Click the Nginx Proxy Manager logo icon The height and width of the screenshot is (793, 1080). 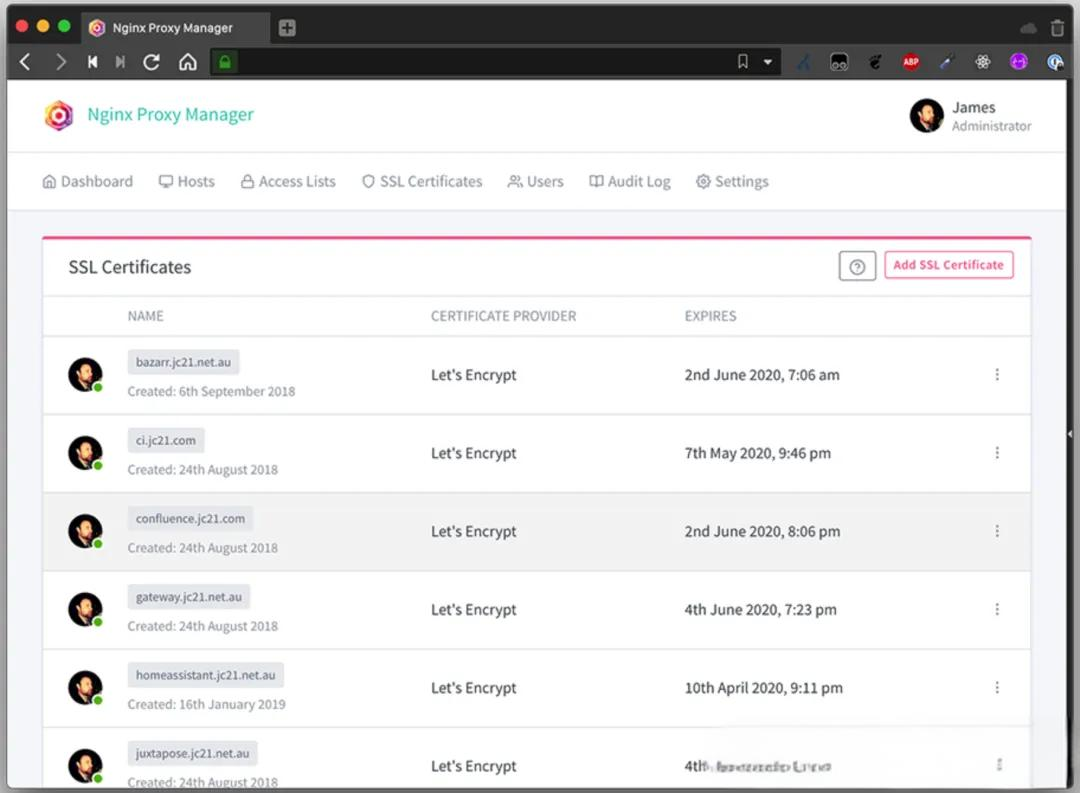pos(59,115)
